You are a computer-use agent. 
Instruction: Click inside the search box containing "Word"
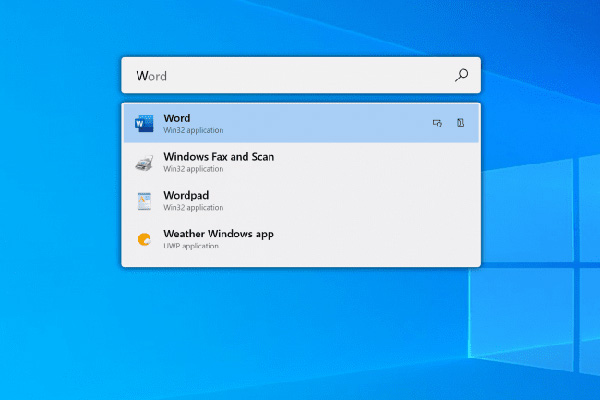[x=301, y=75]
